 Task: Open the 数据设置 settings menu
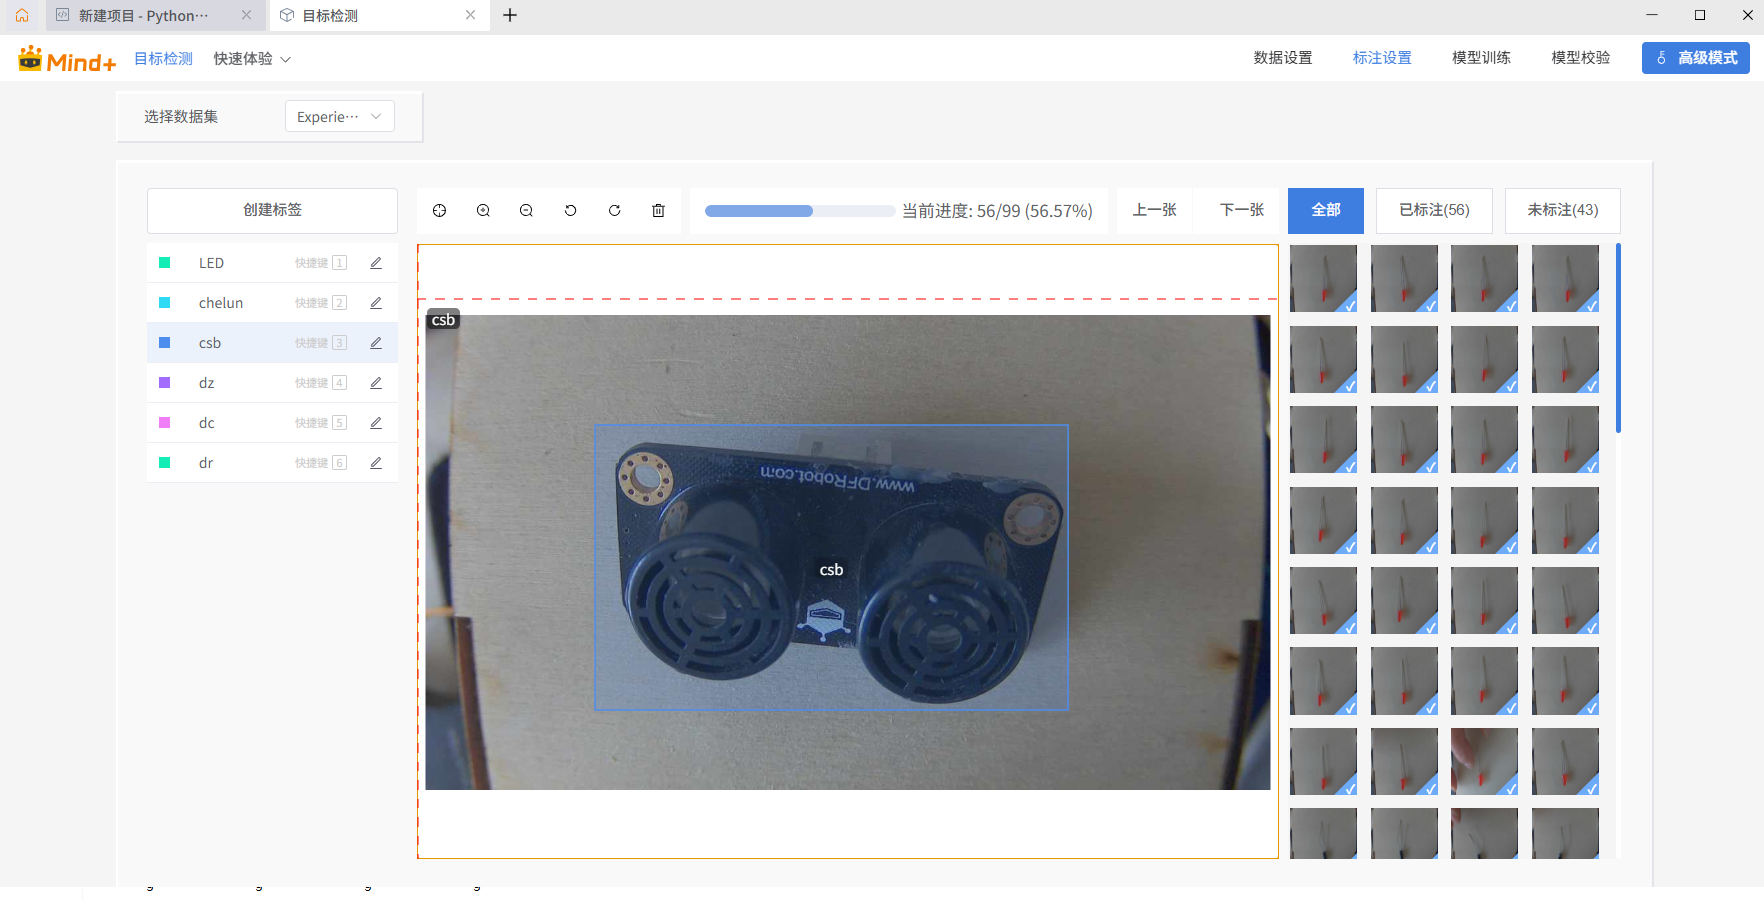pyautogui.click(x=1283, y=57)
